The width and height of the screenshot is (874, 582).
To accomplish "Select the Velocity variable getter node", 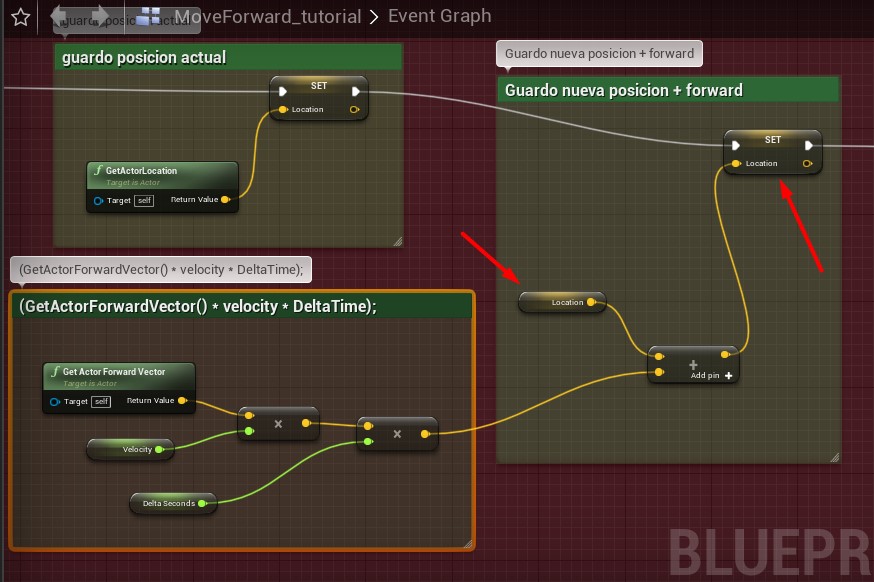I will click(131, 449).
